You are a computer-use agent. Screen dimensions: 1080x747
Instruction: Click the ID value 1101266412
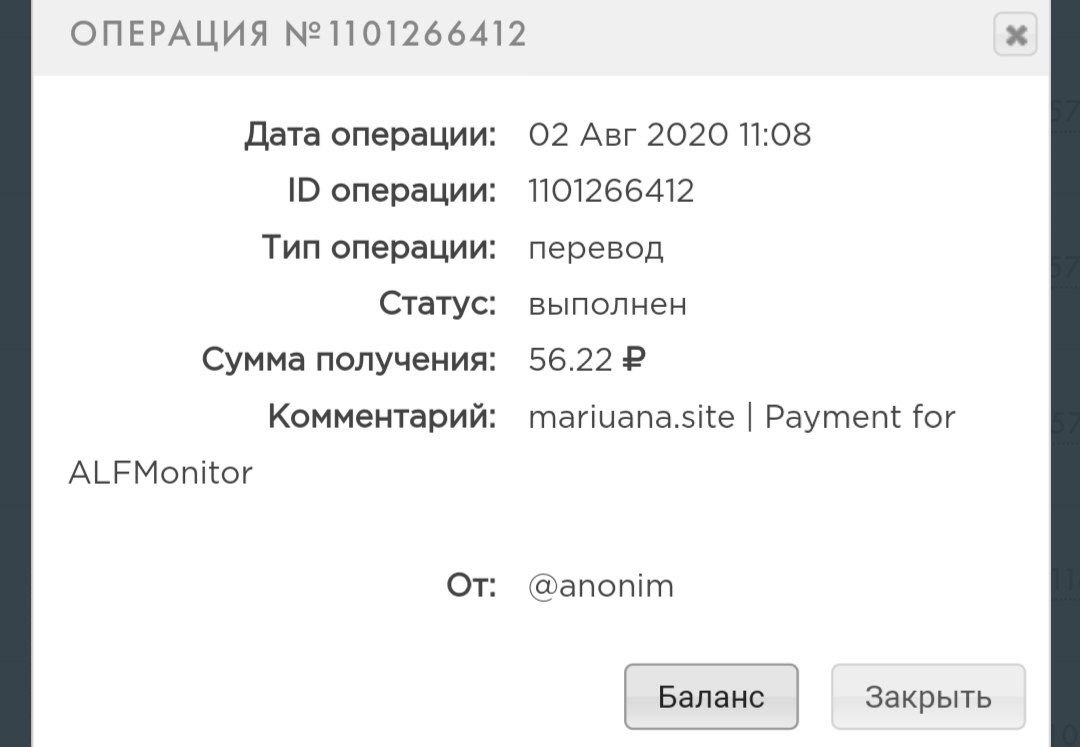click(x=611, y=190)
